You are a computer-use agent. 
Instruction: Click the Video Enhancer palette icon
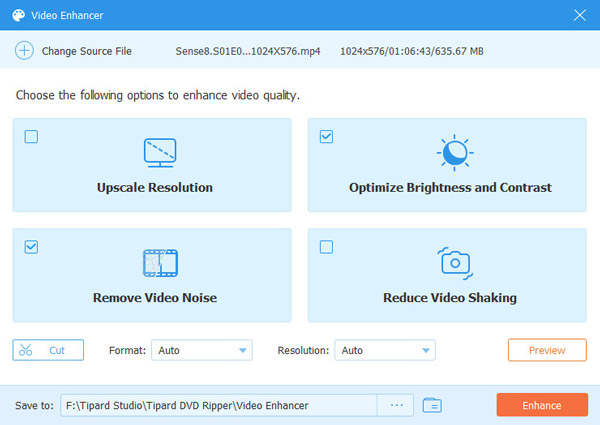point(18,15)
